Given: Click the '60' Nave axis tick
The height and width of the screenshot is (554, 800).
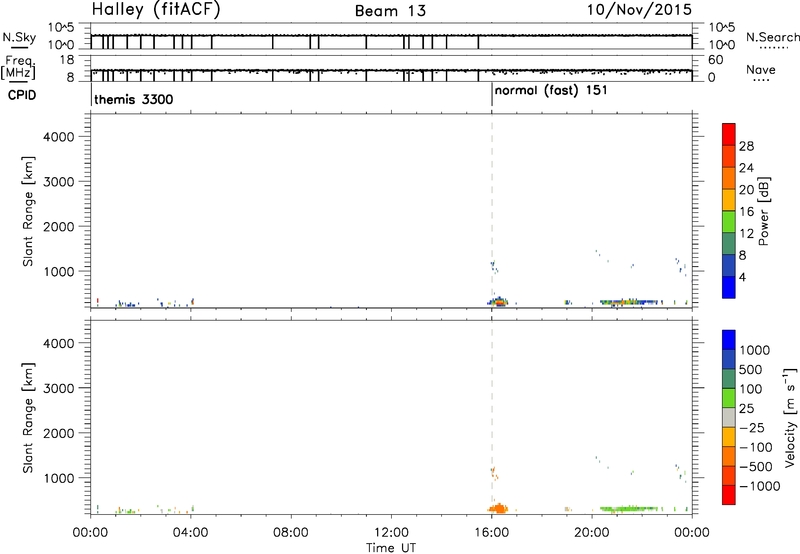Looking at the screenshot, I should tap(716, 60).
